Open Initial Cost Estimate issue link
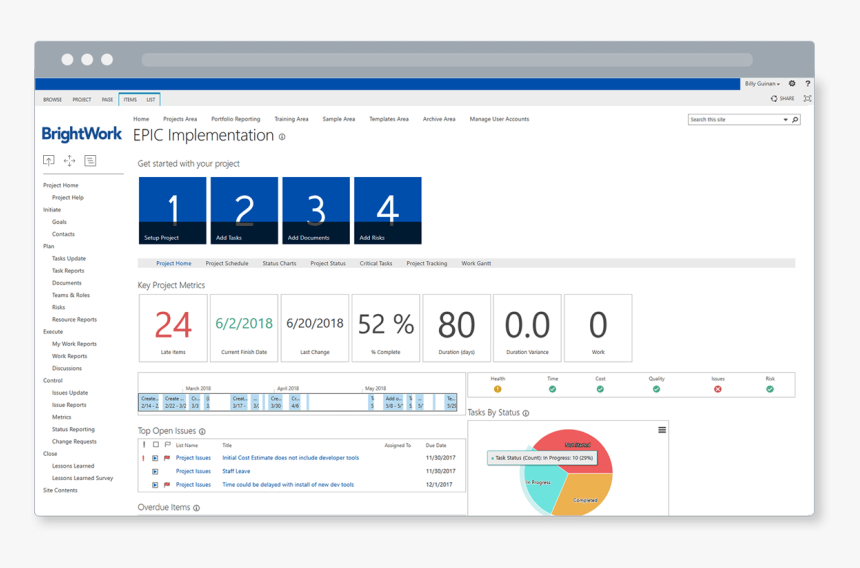 pyautogui.click(x=291, y=458)
